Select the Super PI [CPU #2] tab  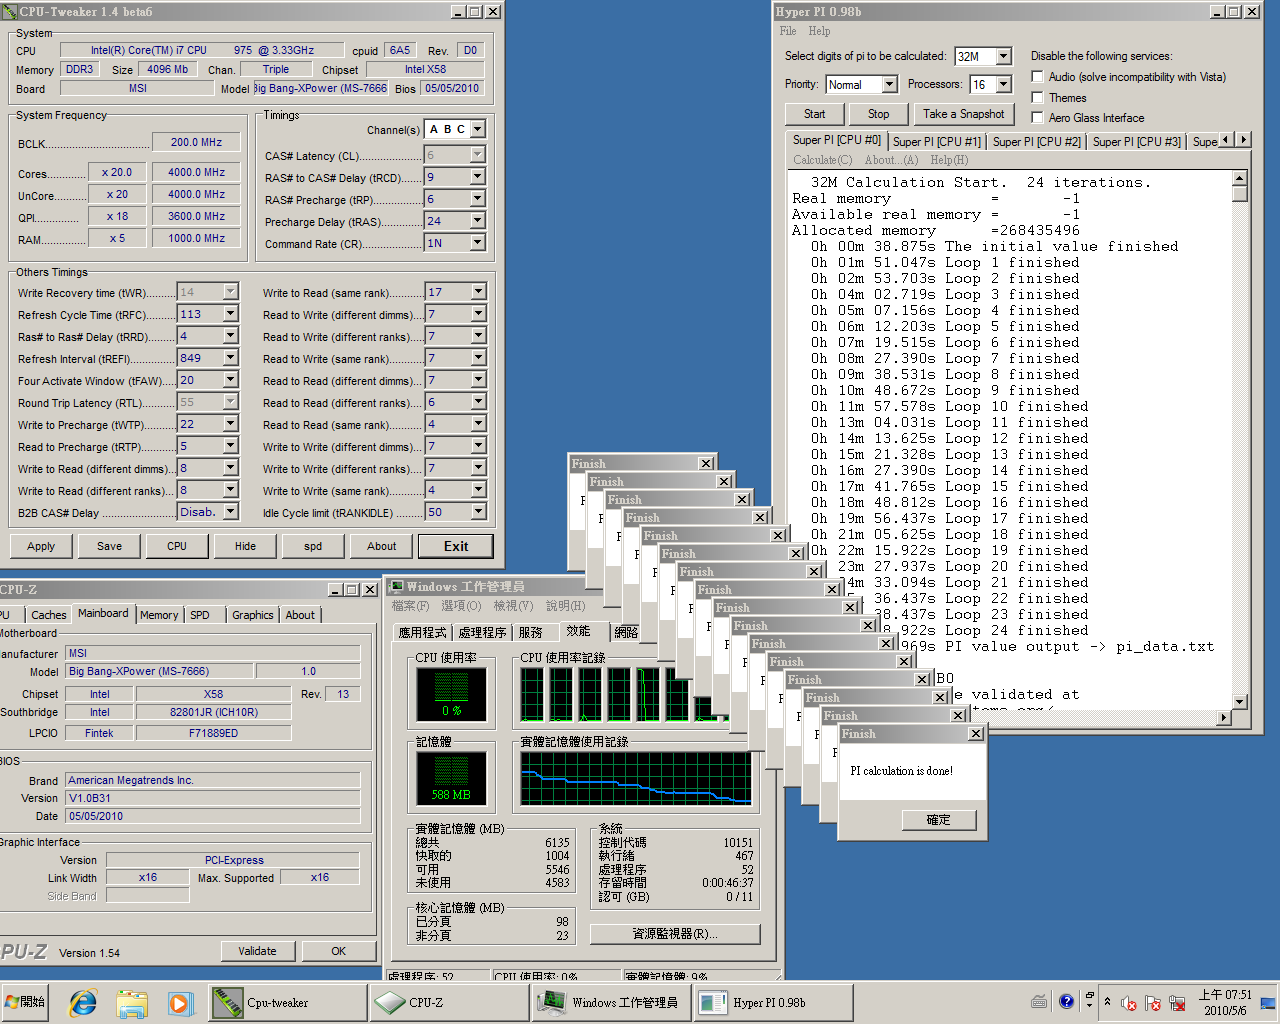[x=1037, y=142]
